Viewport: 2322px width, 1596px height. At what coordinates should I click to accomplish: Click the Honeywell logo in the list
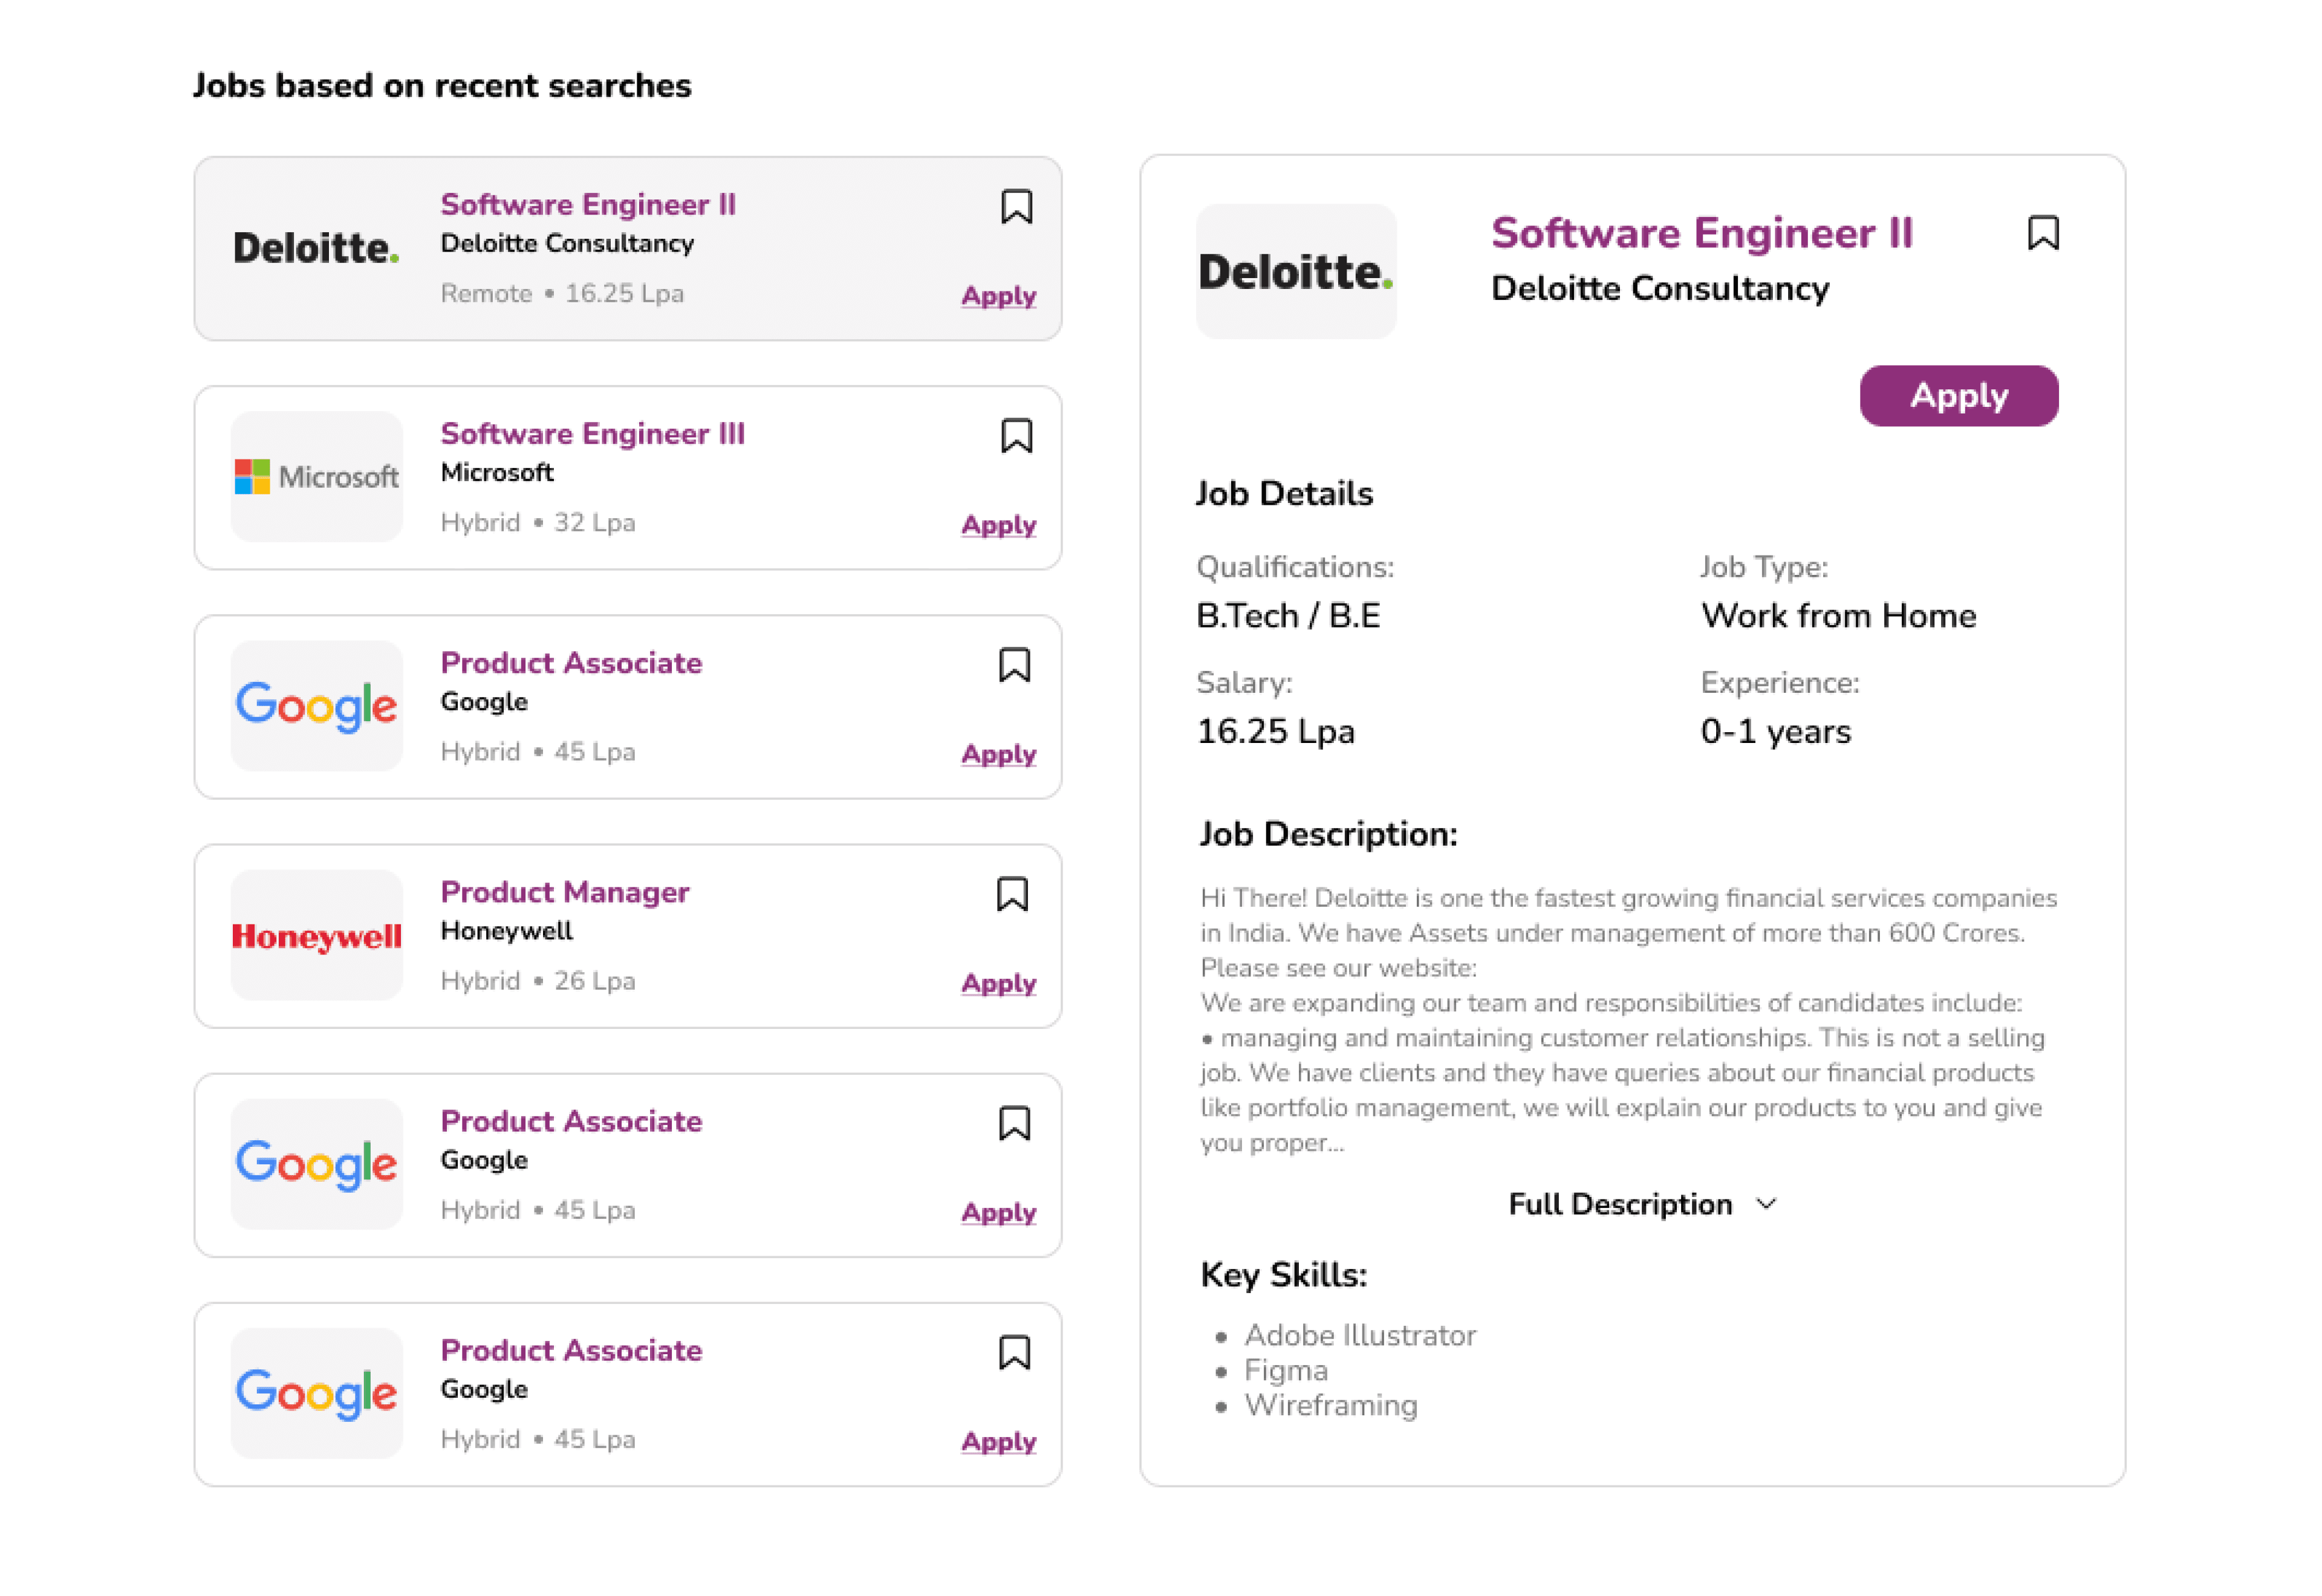pyautogui.click(x=317, y=936)
